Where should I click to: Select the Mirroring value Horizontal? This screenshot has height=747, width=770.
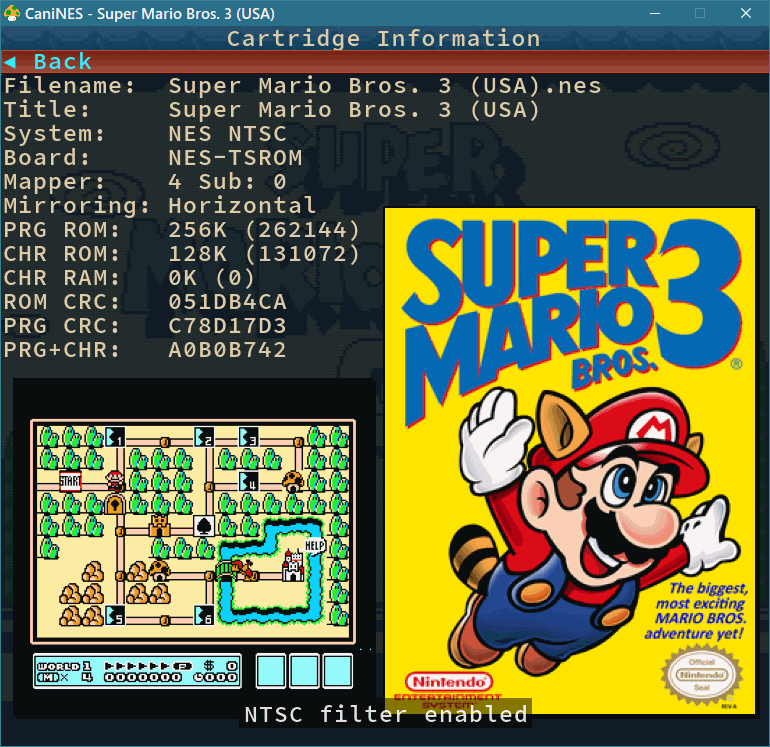tap(242, 206)
